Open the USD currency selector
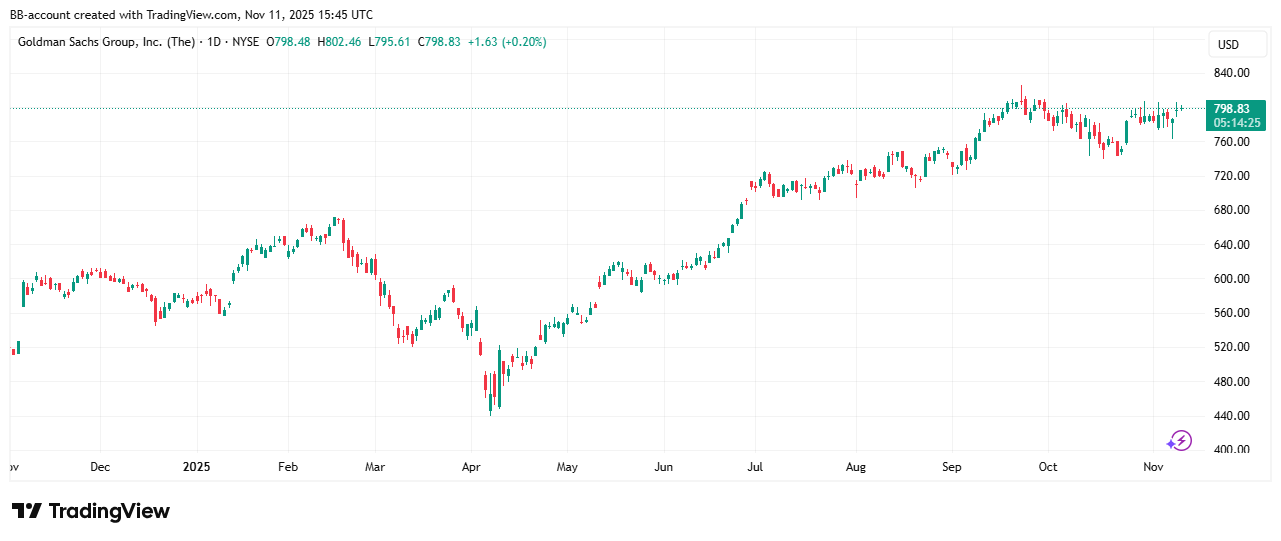The height and width of the screenshot is (541, 1281). coord(1227,45)
